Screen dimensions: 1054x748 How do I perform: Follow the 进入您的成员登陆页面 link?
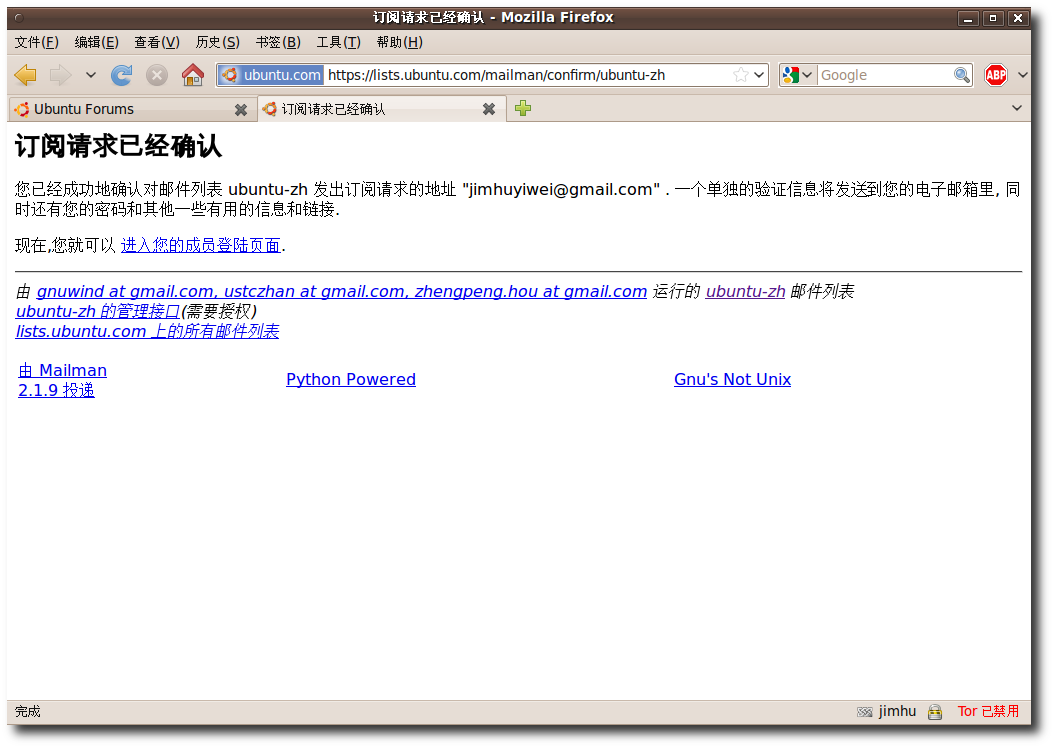[x=200, y=245]
